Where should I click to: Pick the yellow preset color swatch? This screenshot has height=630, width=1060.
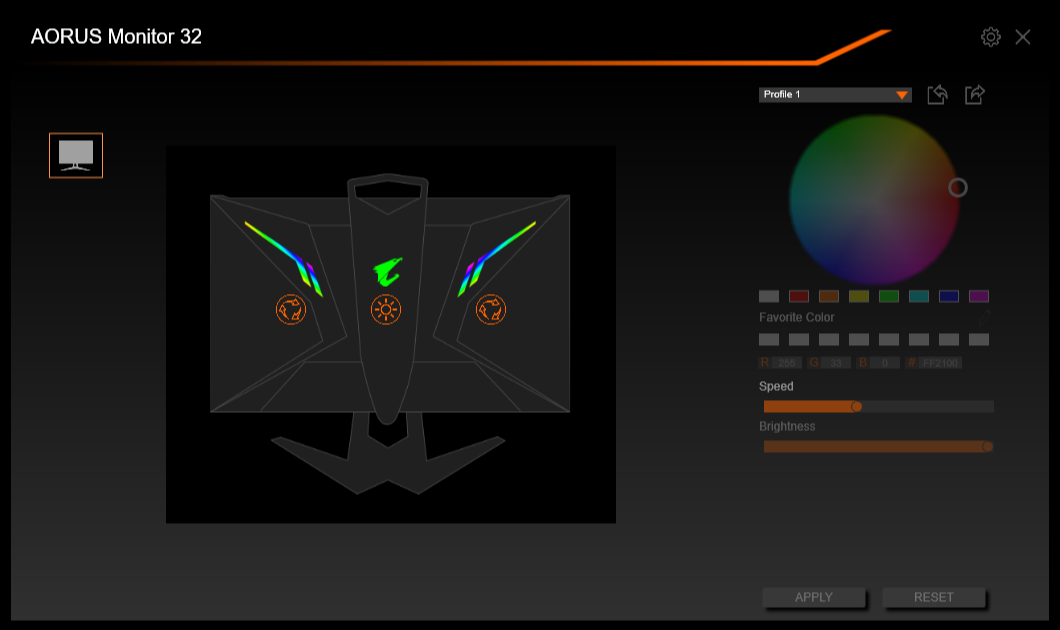click(x=859, y=296)
